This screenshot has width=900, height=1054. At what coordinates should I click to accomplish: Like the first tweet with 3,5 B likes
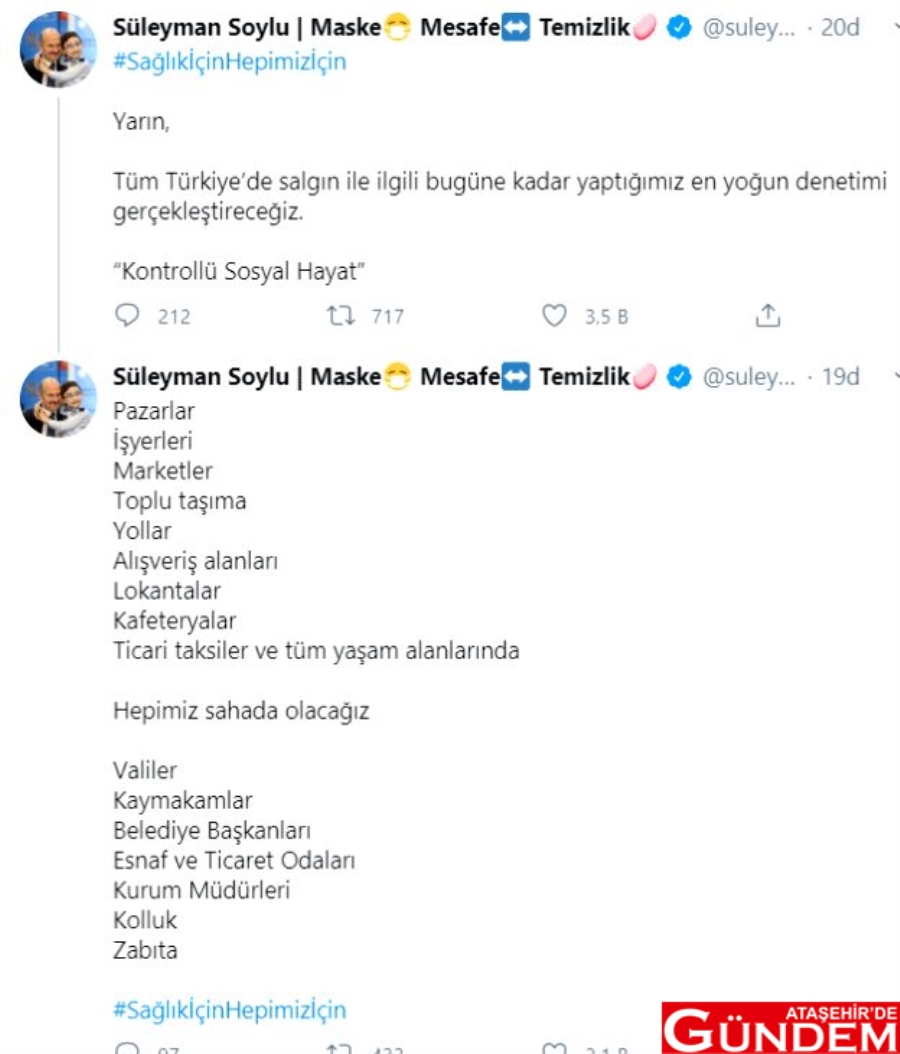point(554,317)
